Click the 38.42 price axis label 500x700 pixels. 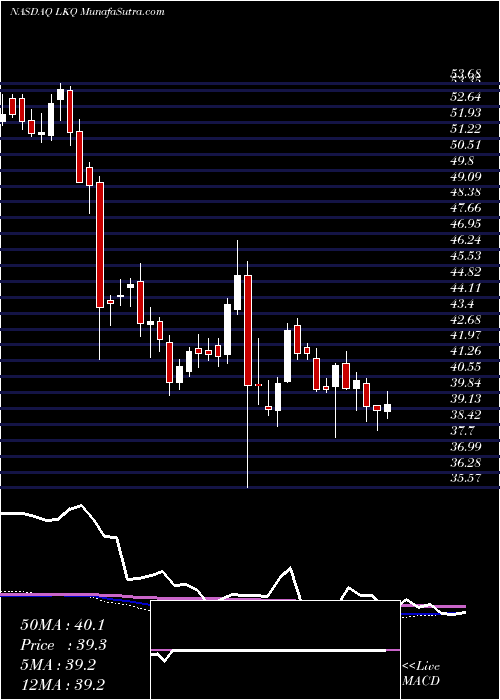466,415
